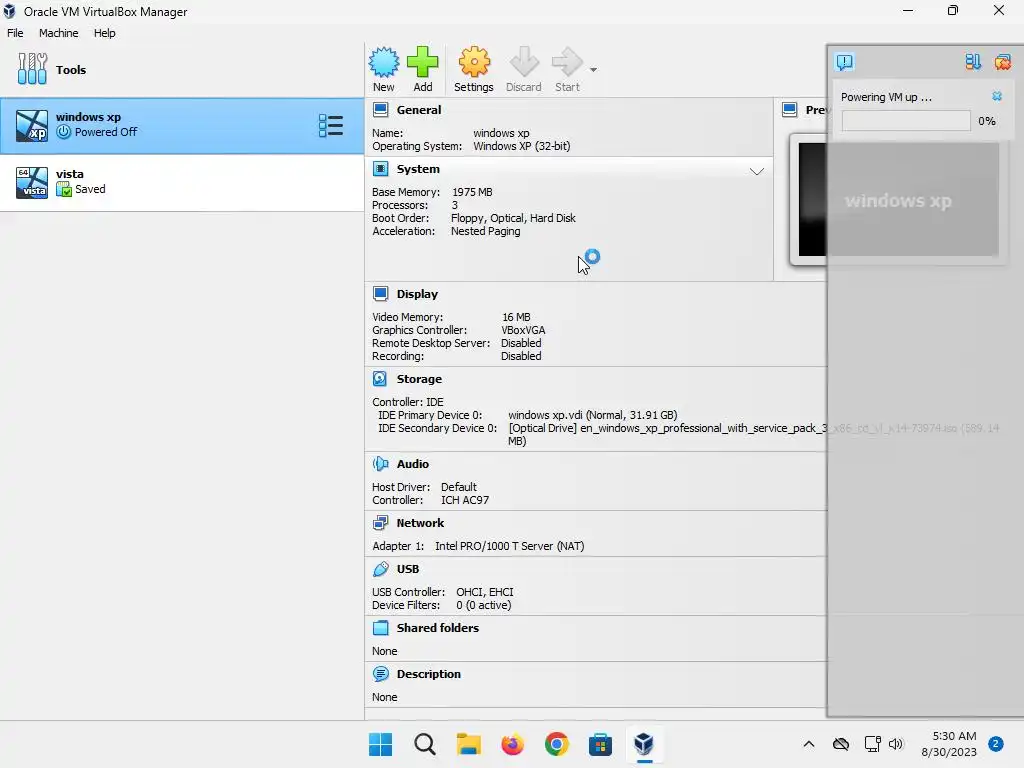1024x768 pixels.
Task: Select the windows xp virtual machine
Action: (182, 126)
